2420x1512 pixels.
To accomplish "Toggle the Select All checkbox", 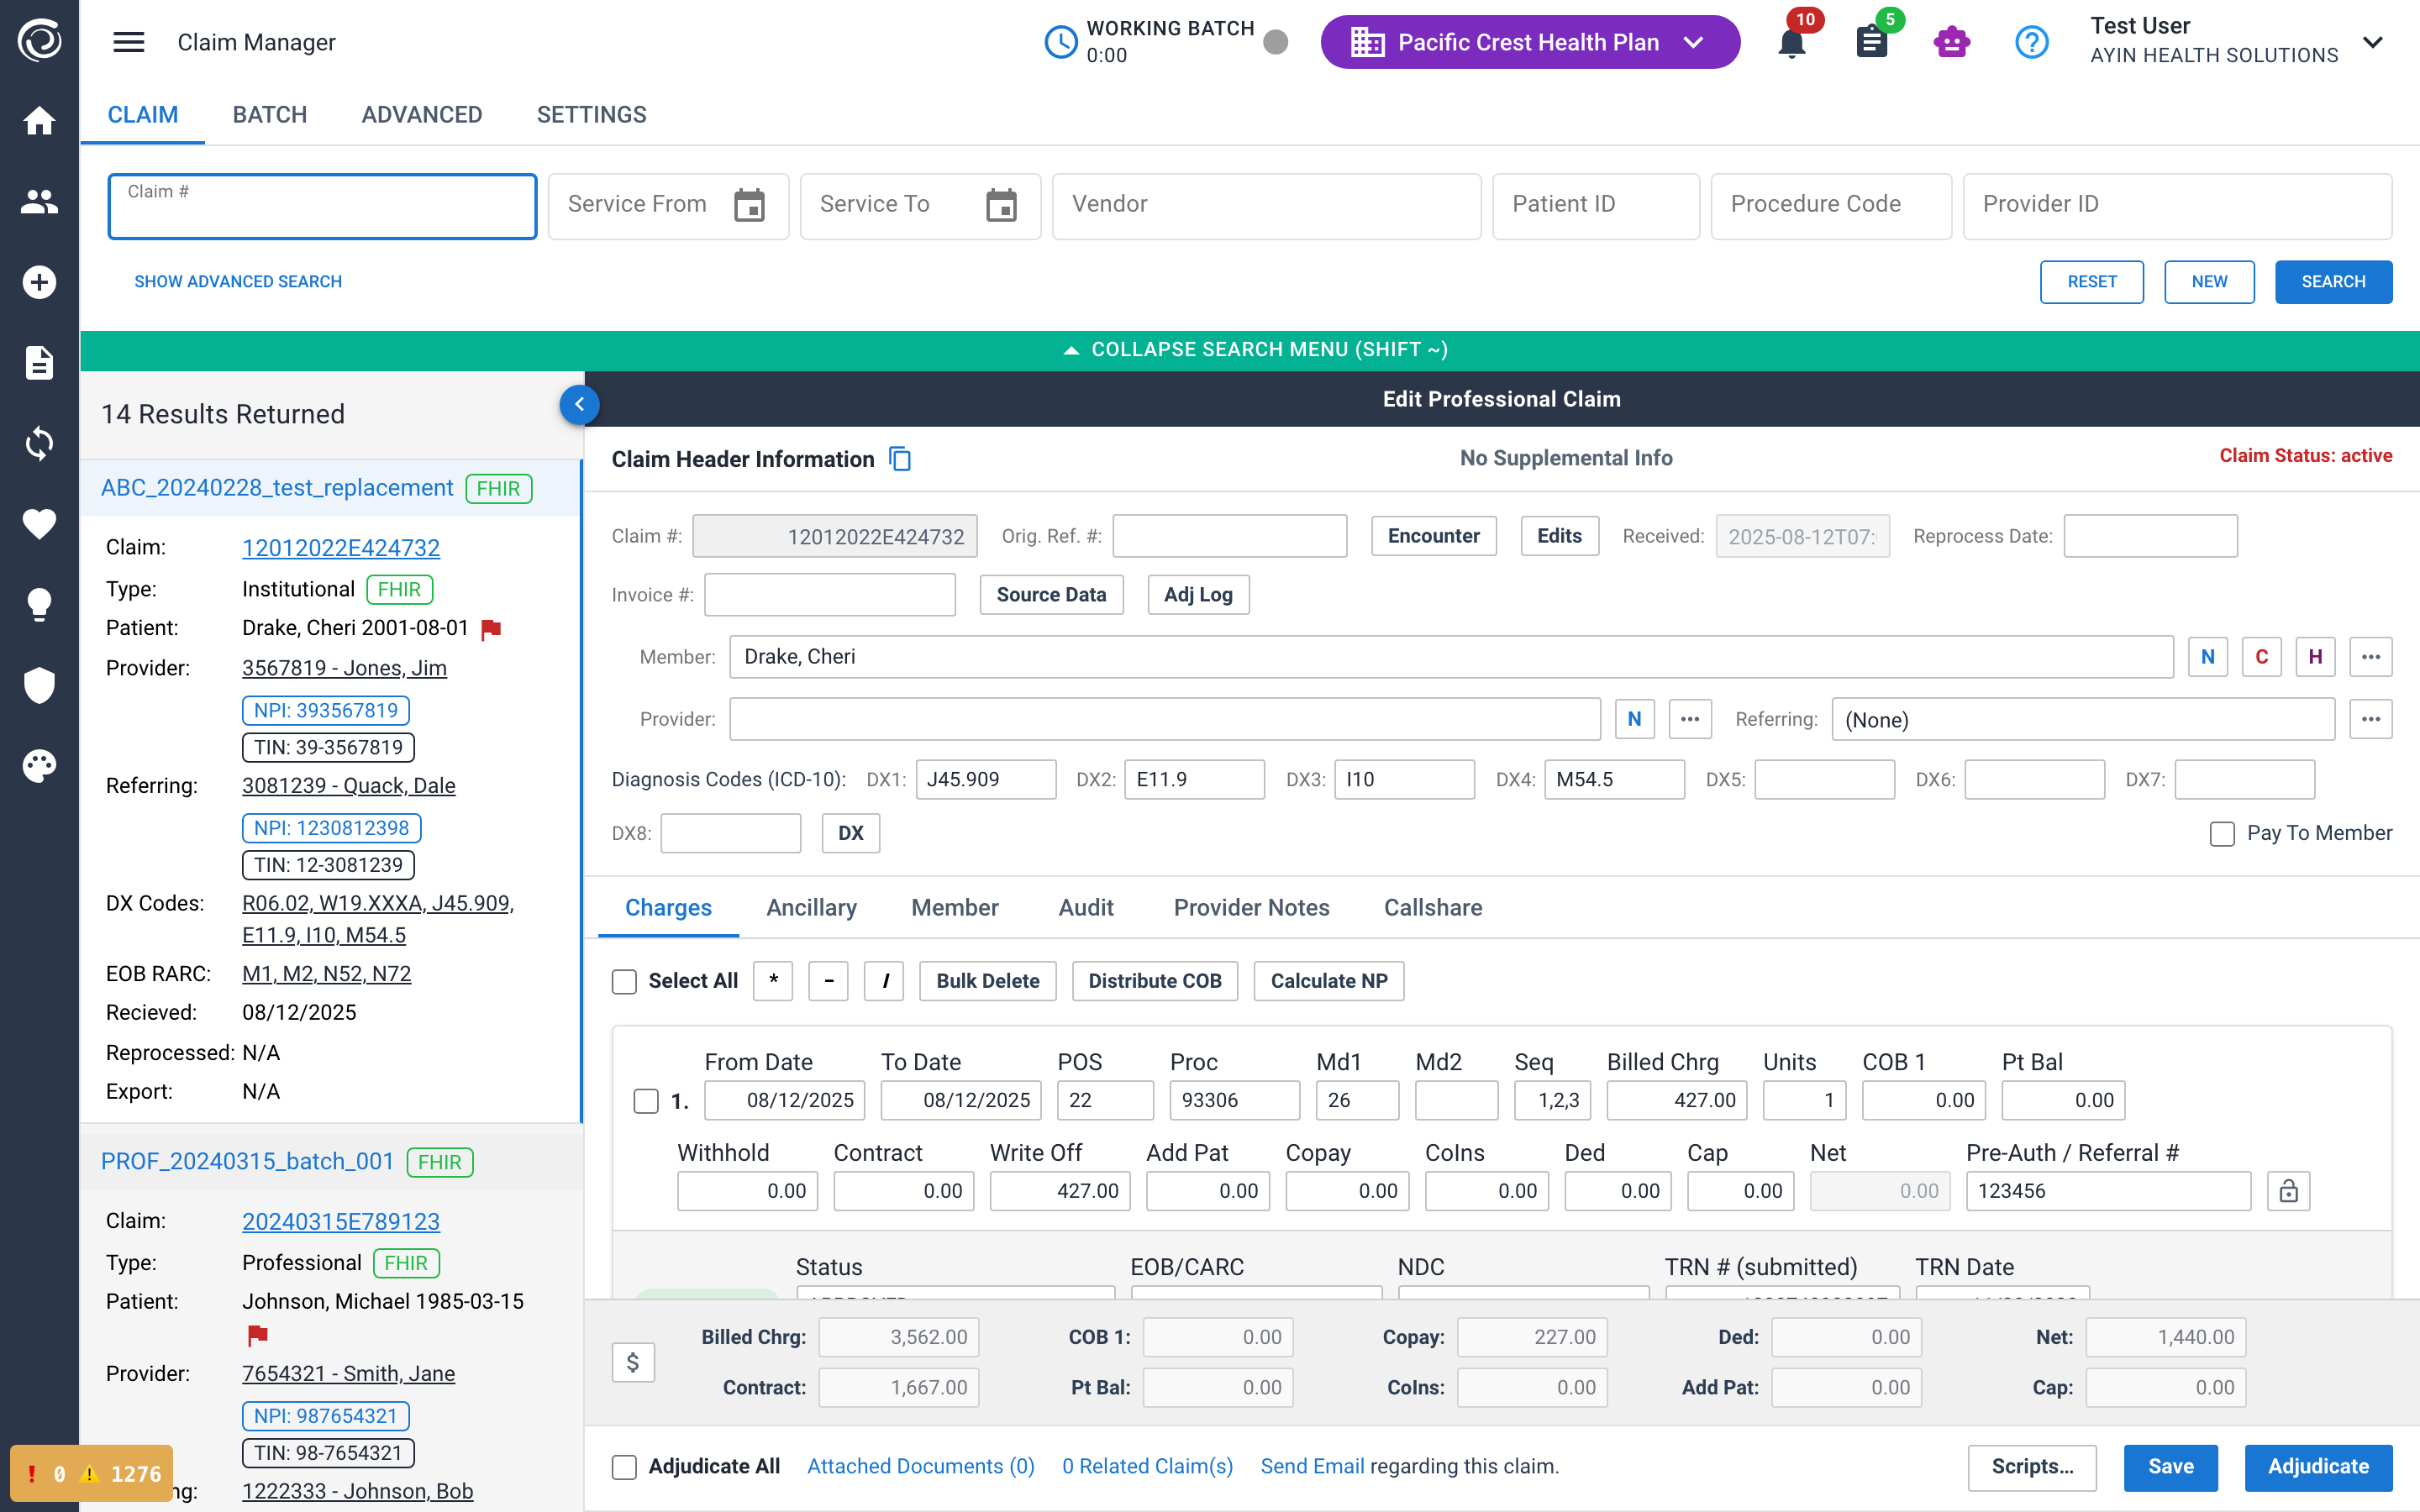I will 624,981.
